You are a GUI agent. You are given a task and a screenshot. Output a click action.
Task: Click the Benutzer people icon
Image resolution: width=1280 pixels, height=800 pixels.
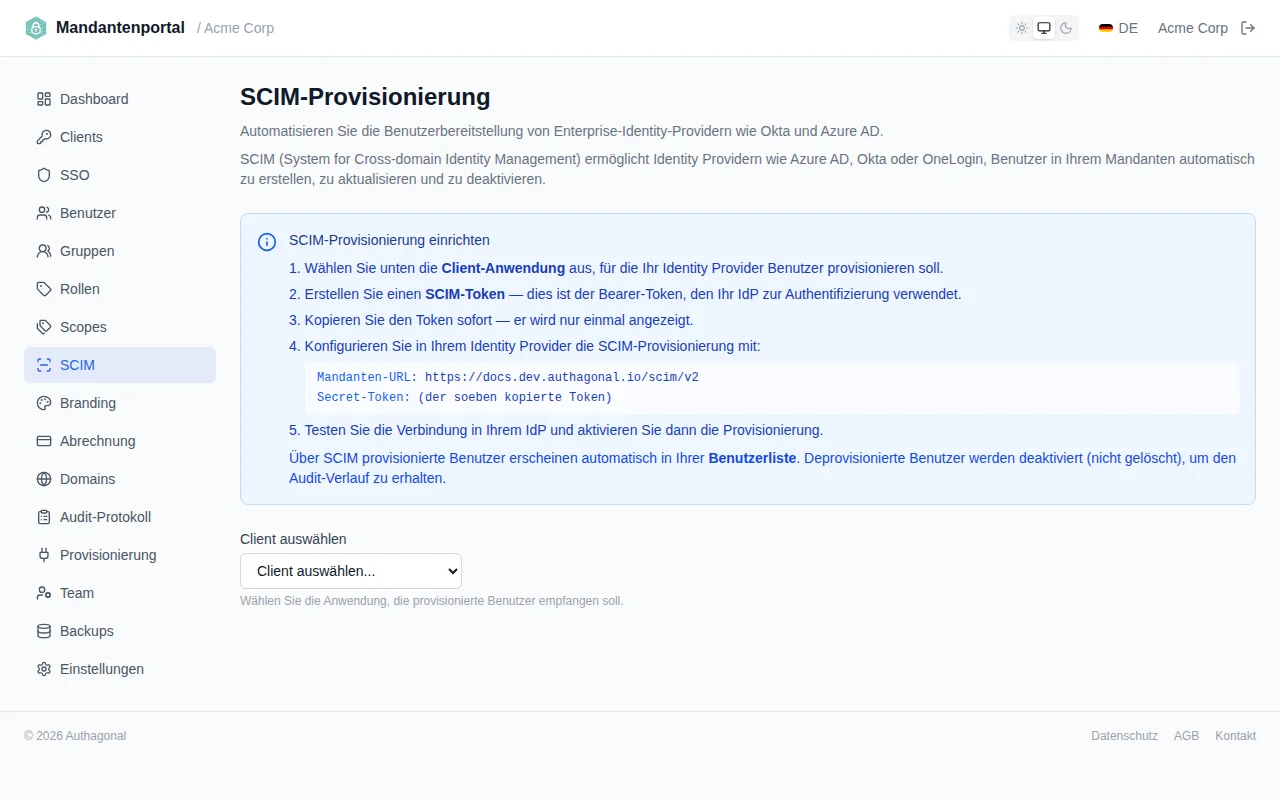coord(44,213)
